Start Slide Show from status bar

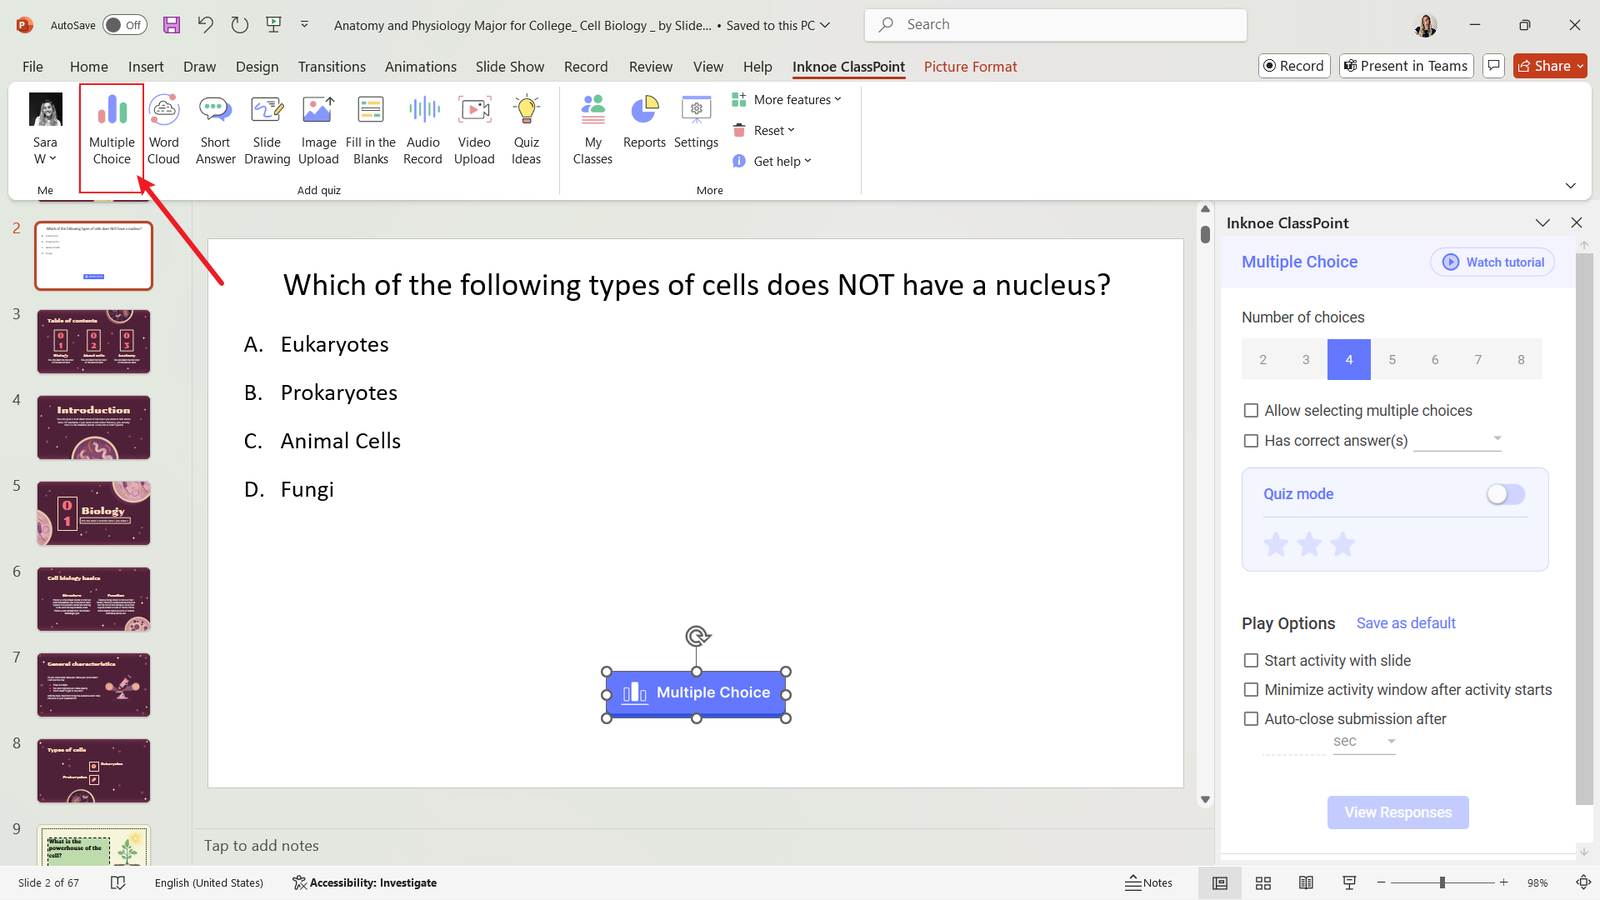(x=1349, y=883)
